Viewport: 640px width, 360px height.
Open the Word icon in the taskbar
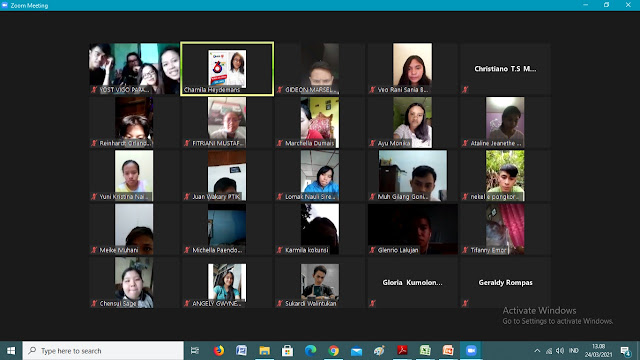tap(241, 351)
